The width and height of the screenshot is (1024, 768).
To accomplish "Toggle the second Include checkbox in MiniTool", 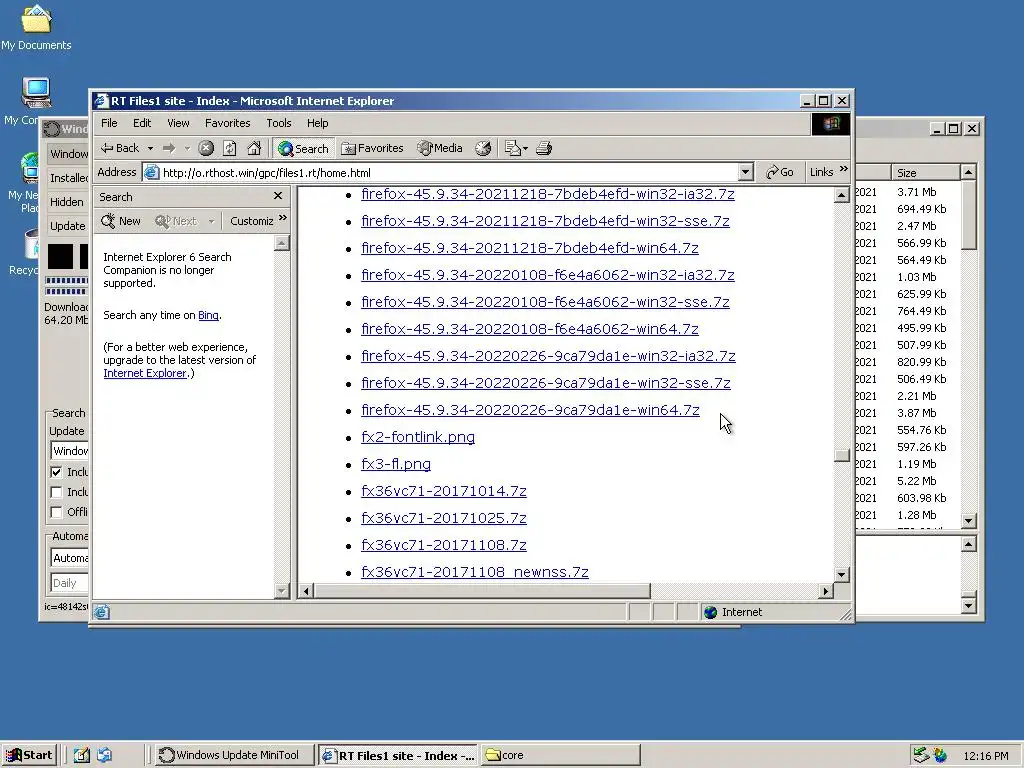I will [x=56, y=492].
